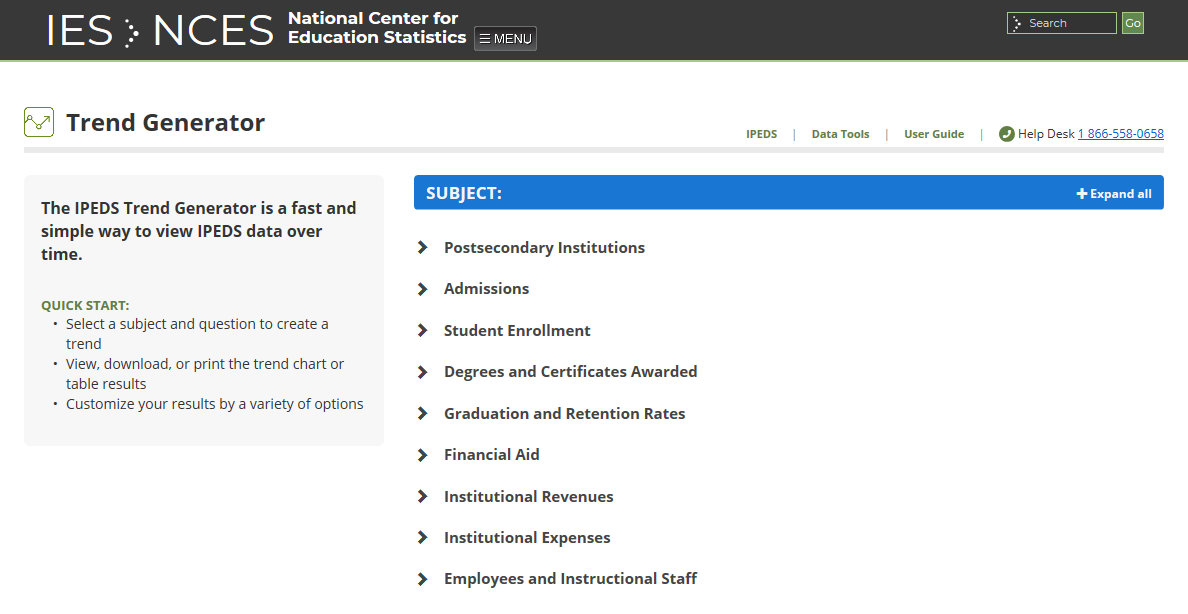This screenshot has height=614, width=1188.
Task: Click the National Center for Education Statistics title
Action: pos(377,28)
